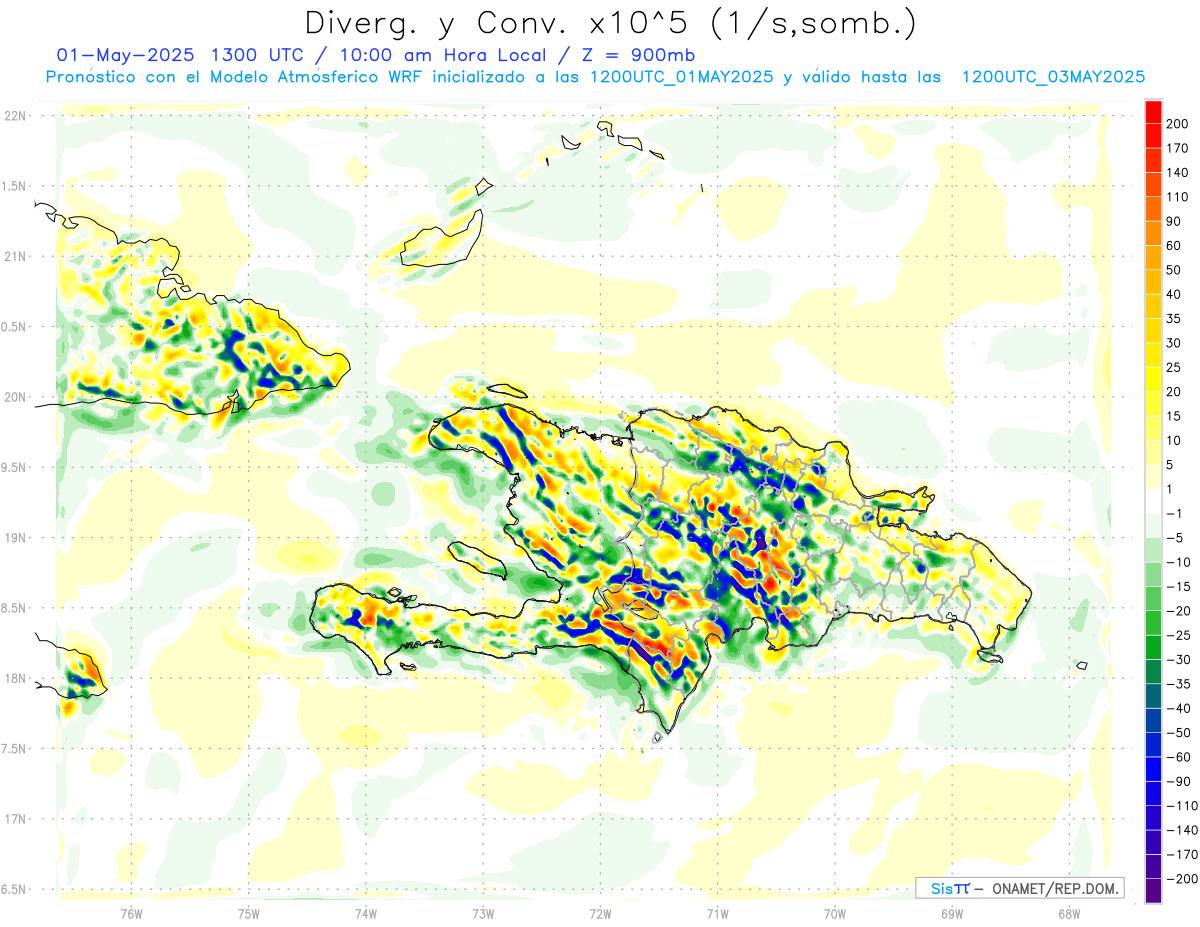Select the dark purple swatch below -200

coord(1153,891)
